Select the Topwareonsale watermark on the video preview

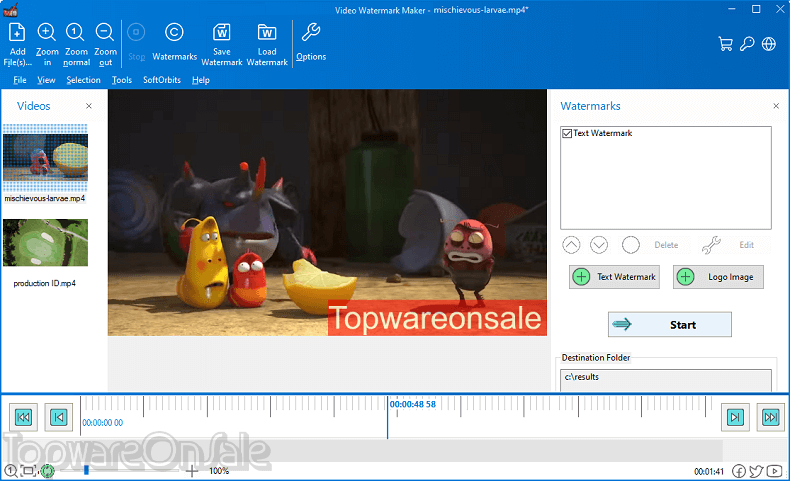(437, 318)
